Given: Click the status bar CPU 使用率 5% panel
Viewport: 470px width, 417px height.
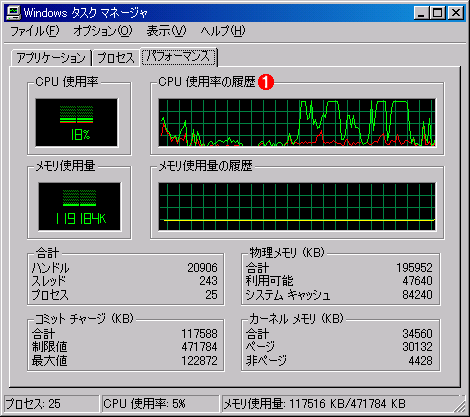Looking at the screenshot, I should coord(160,404).
